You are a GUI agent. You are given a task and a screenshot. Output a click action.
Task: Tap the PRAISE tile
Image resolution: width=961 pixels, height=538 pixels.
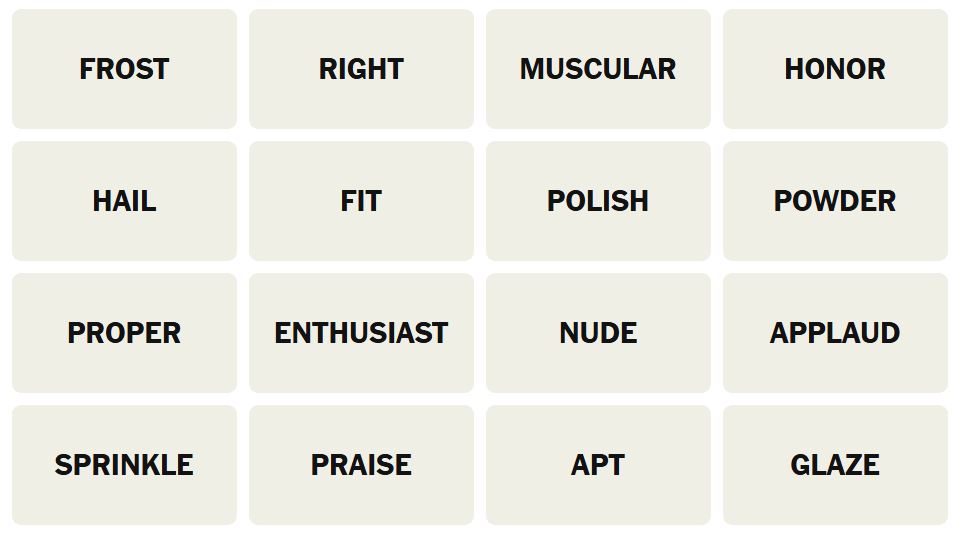click(x=362, y=465)
